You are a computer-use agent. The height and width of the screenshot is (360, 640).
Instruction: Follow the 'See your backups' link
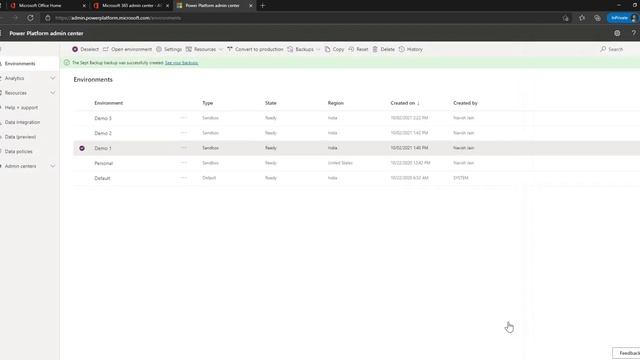[182, 63]
